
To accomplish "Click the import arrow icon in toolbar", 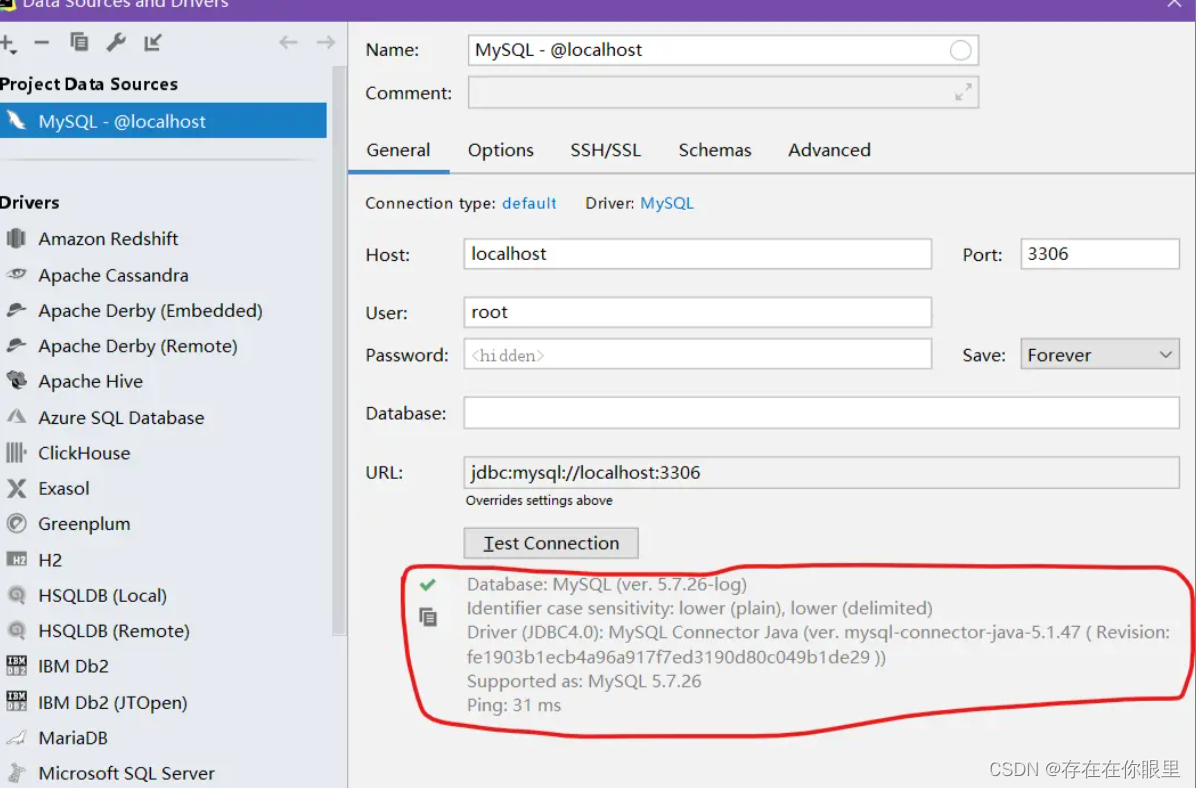I will tap(150, 43).
